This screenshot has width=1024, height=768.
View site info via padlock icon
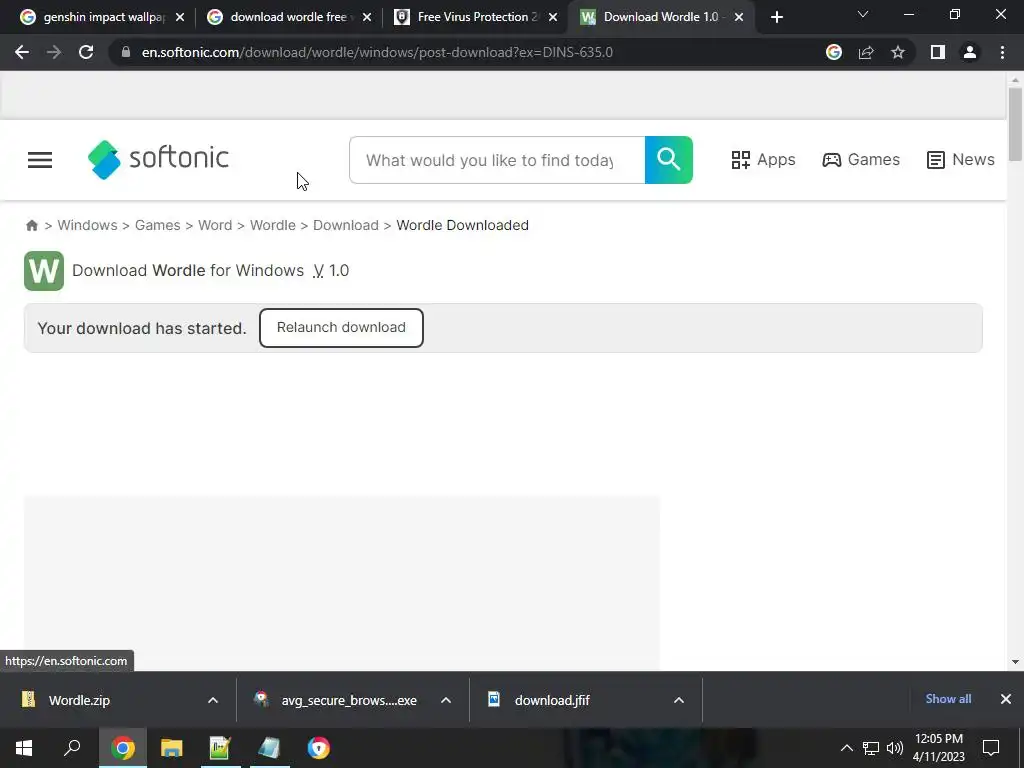pyautogui.click(x=126, y=52)
